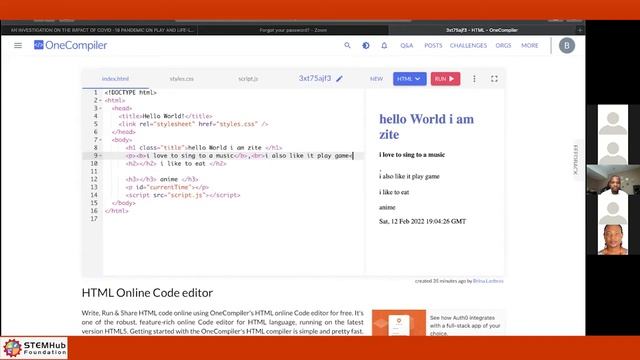The height and width of the screenshot is (360, 640).
Task: Collapse the html tag on line 2
Action: 100,100
